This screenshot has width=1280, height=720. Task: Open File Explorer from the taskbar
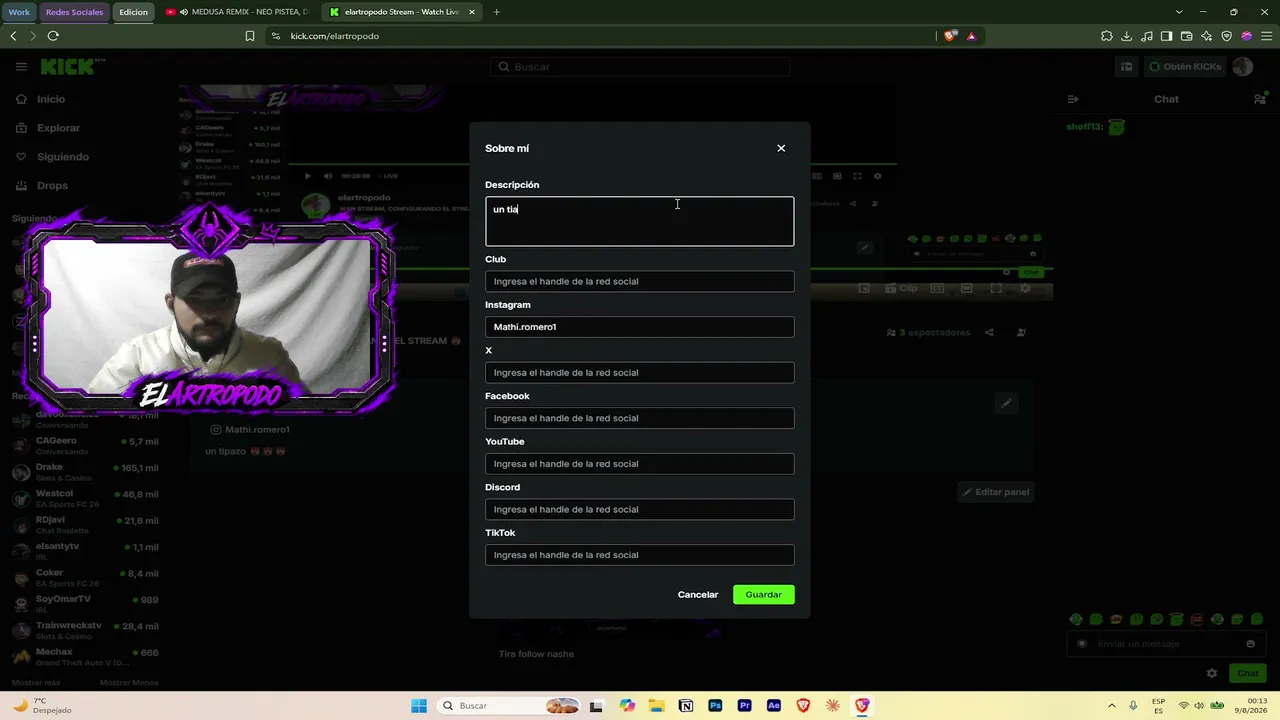click(657, 706)
